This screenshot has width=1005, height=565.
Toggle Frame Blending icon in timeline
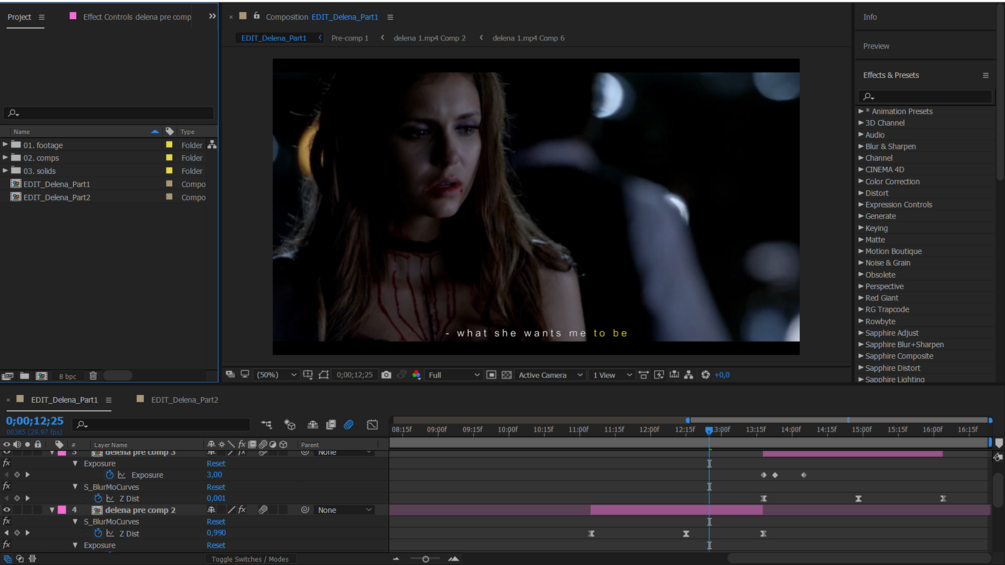click(331, 425)
